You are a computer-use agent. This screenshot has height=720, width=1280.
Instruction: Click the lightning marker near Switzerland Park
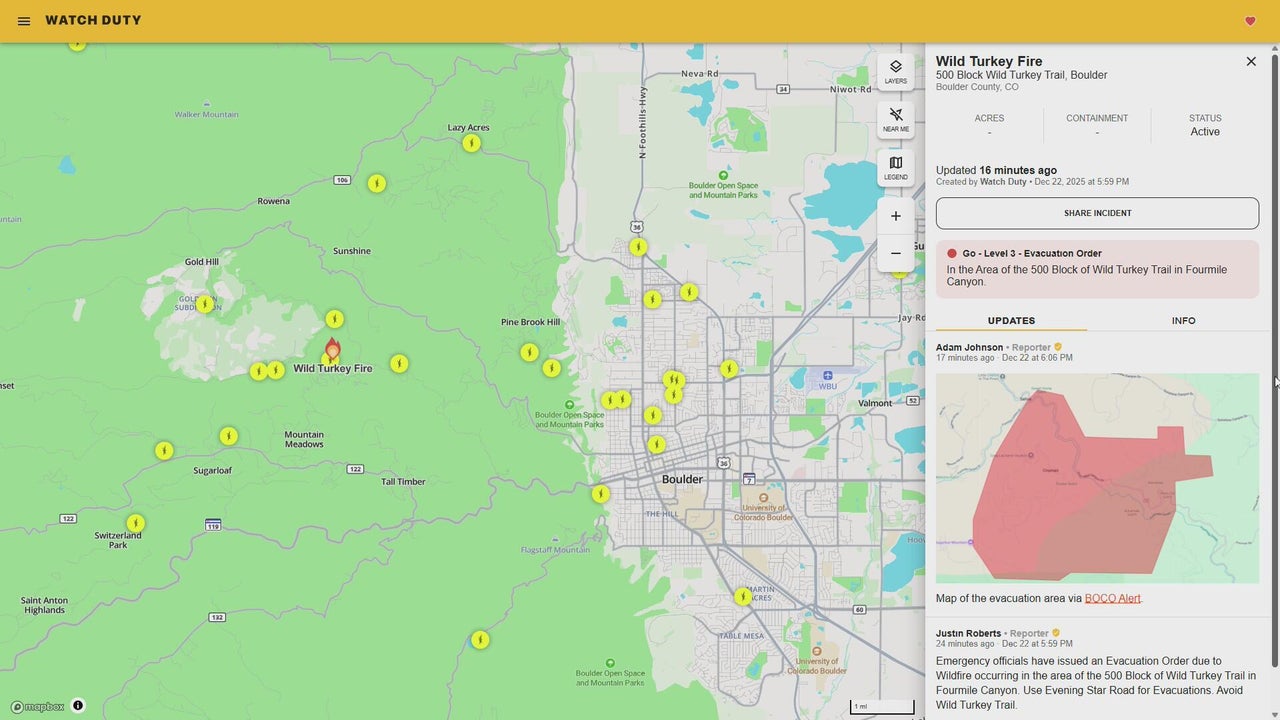point(135,523)
